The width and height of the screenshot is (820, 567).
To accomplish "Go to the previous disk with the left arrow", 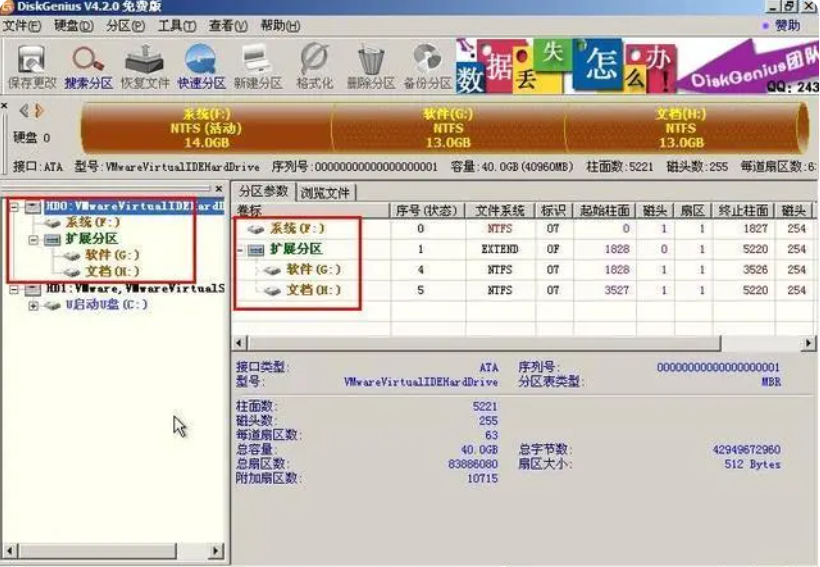I will (x=24, y=110).
